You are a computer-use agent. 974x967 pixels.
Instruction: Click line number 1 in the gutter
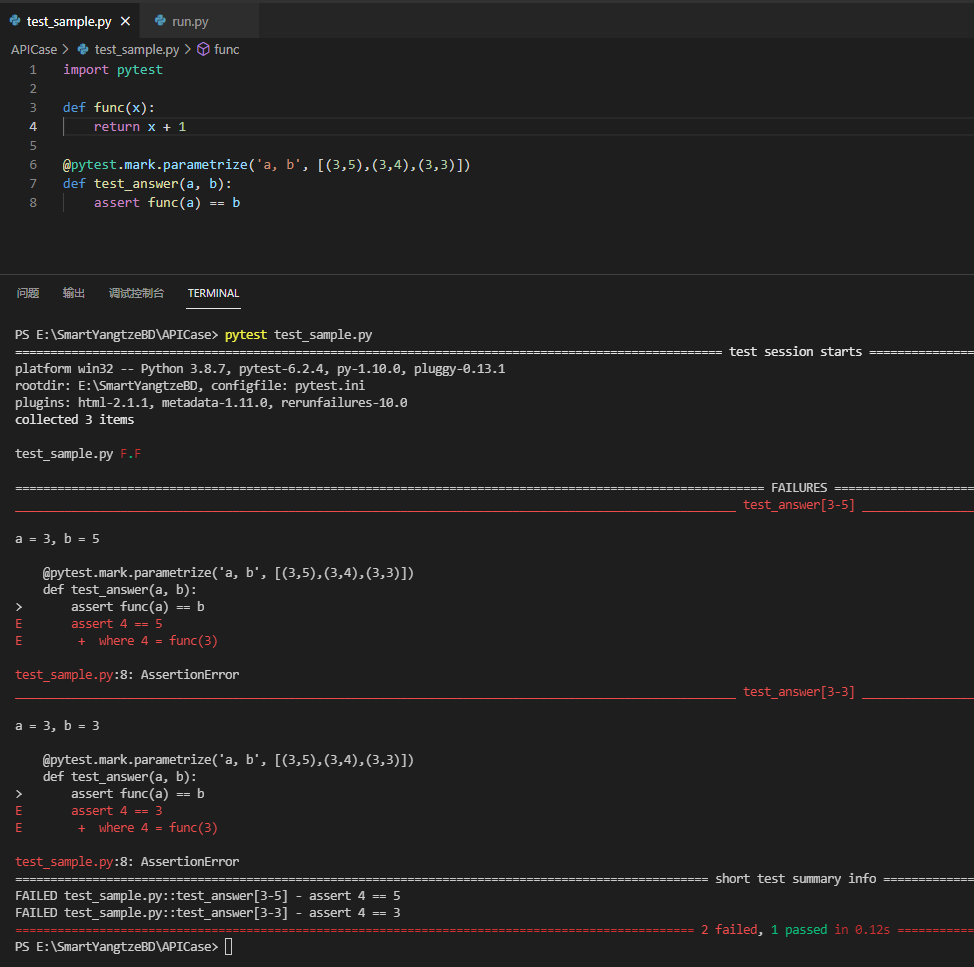[33, 70]
